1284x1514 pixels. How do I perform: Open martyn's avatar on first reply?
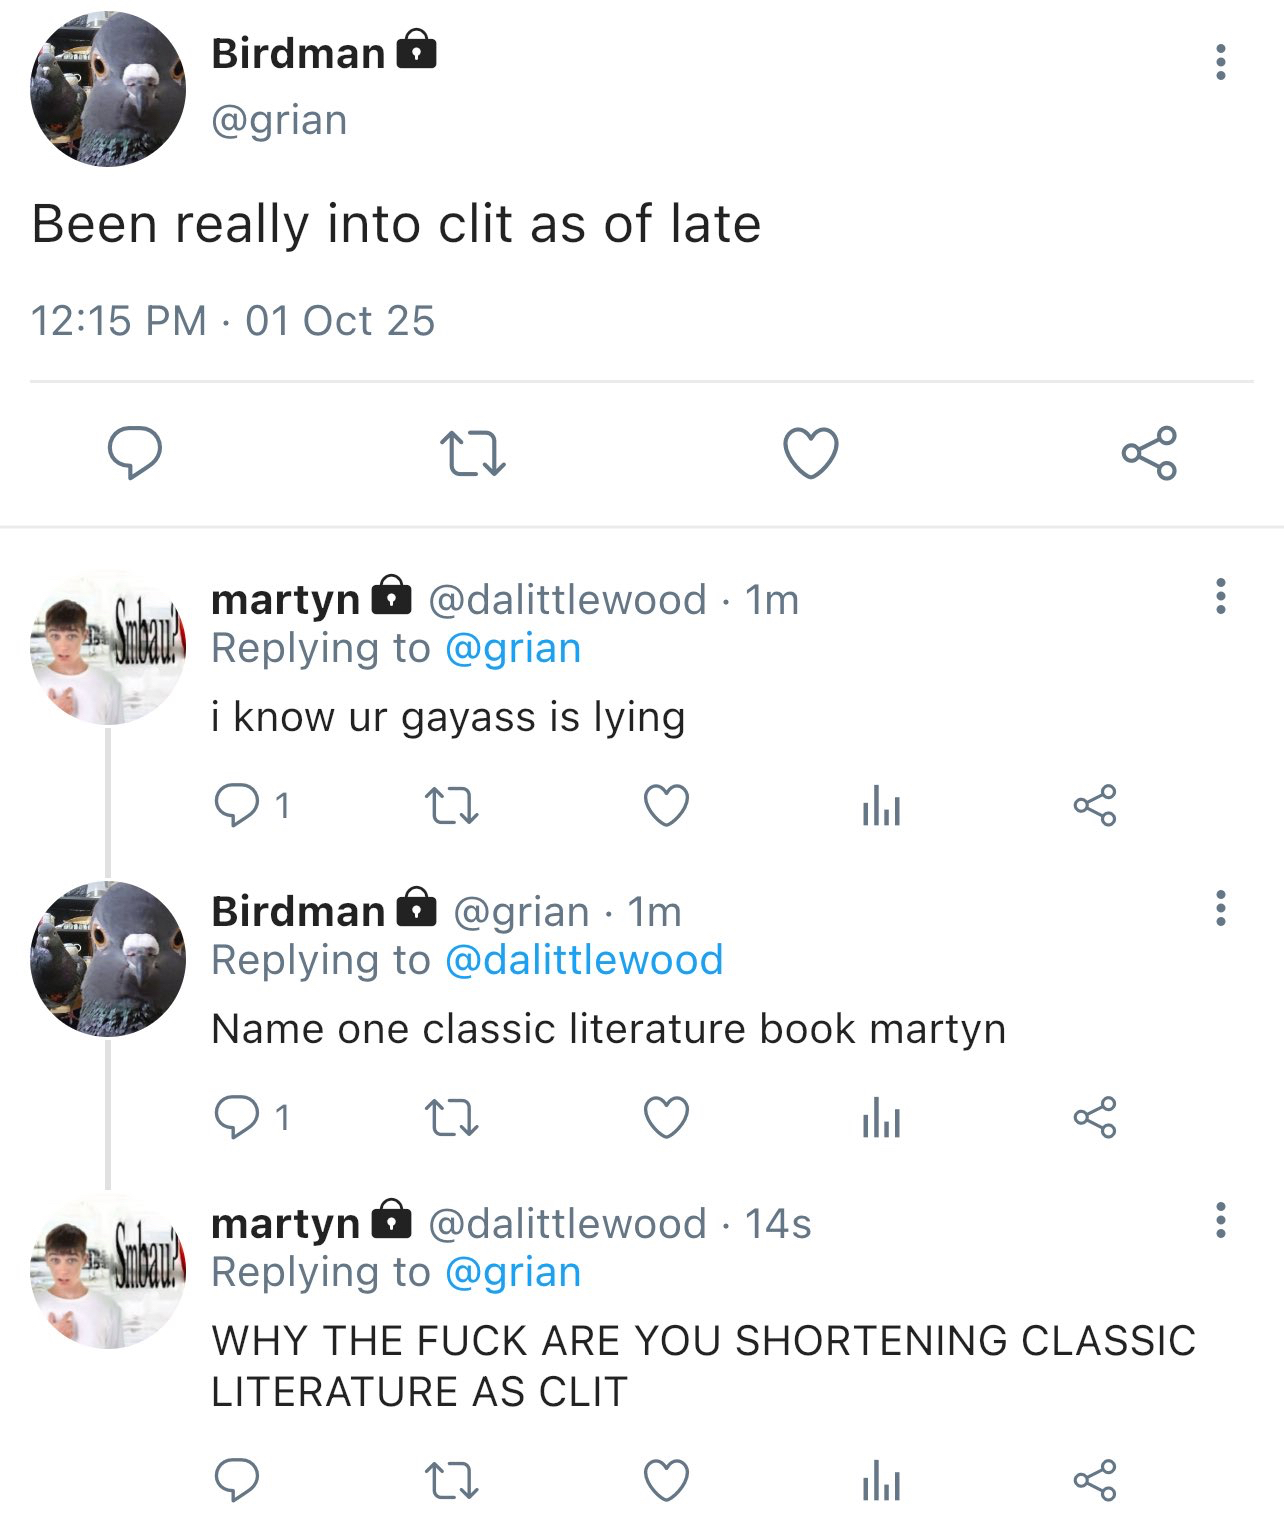click(x=108, y=648)
